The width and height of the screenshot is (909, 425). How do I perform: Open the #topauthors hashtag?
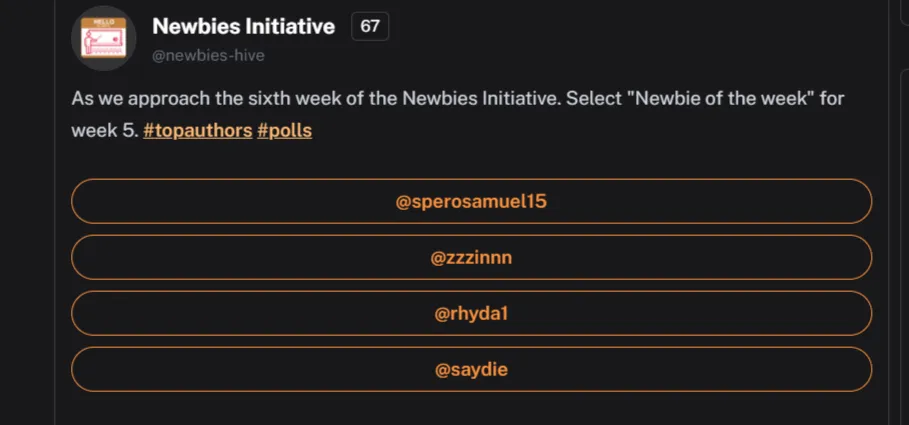point(198,130)
